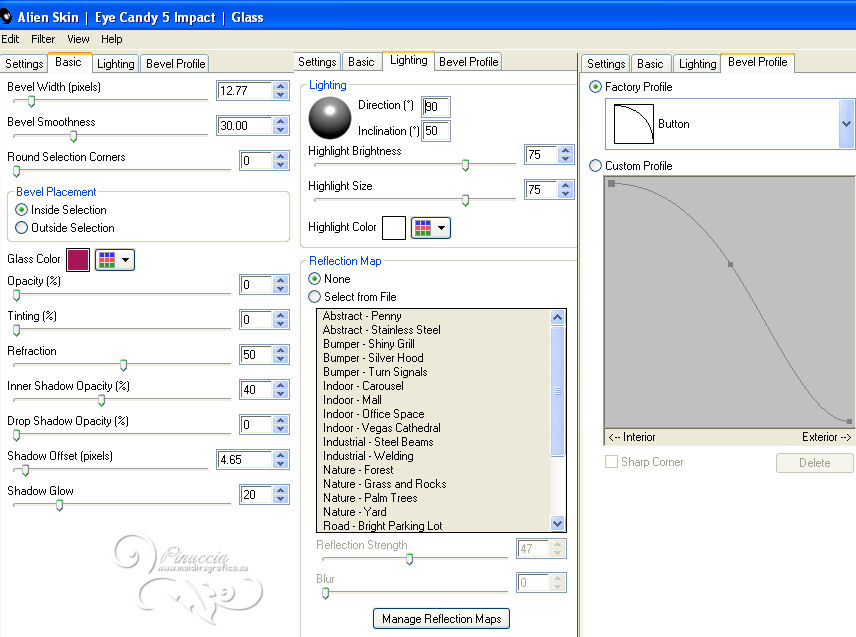
Task: Expand the Factory Profile Button dropdown
Action: click(846, 124)
